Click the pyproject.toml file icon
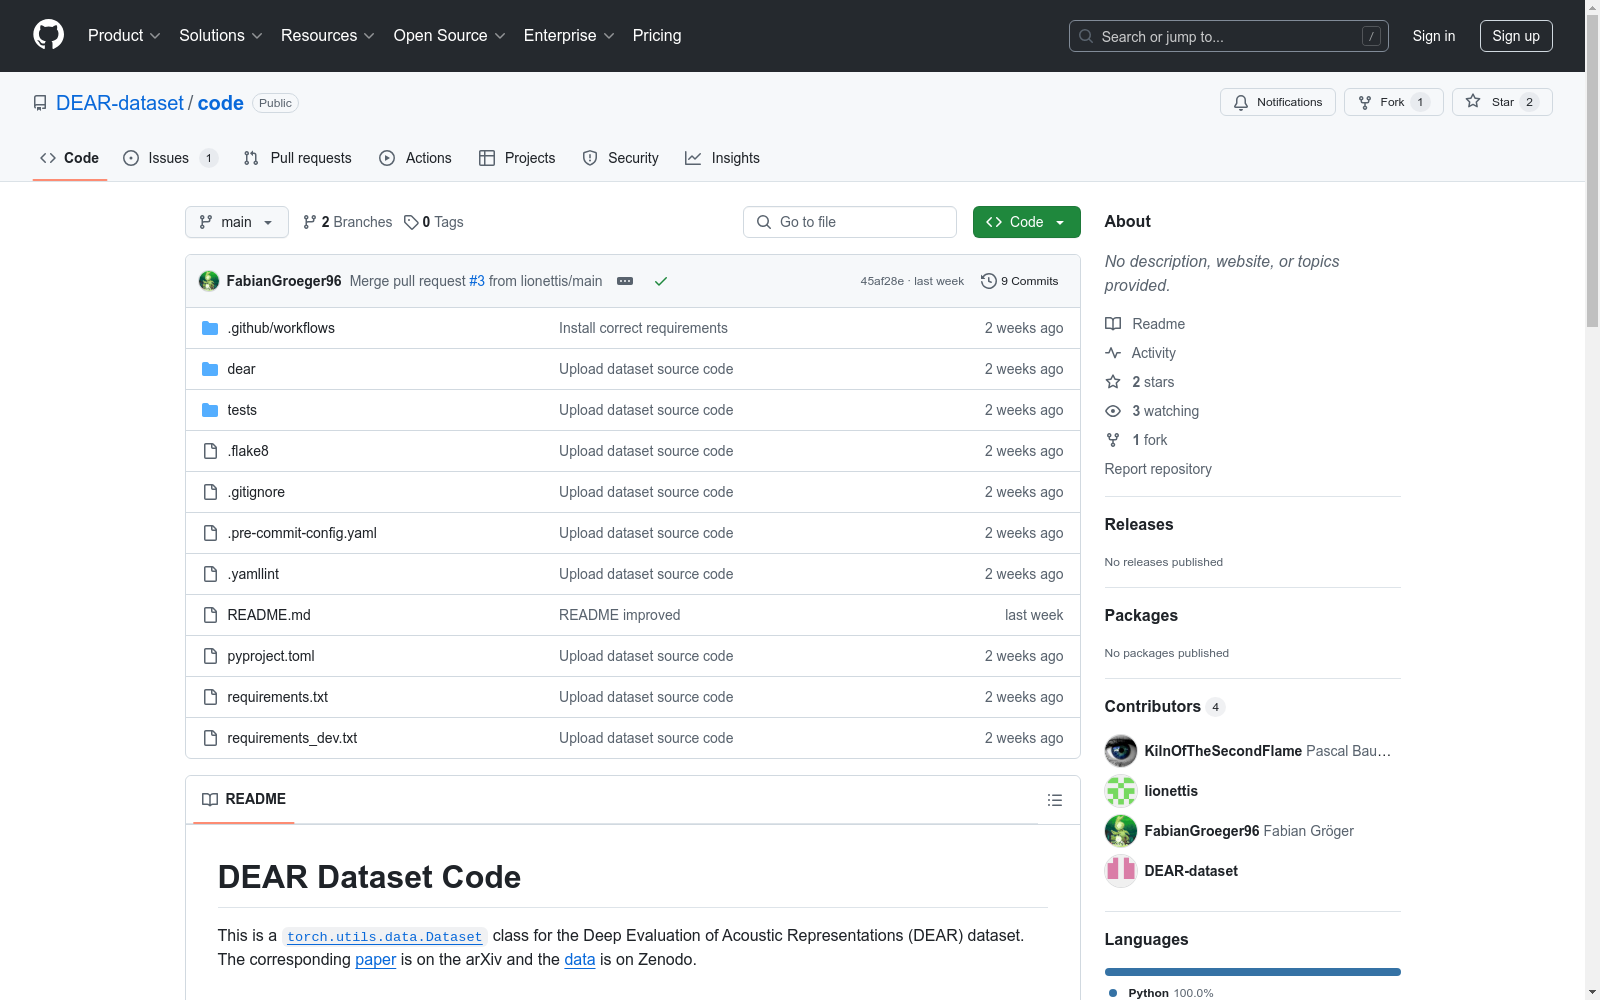This screenshot has width=1600, height=1000. click(210, 656)
